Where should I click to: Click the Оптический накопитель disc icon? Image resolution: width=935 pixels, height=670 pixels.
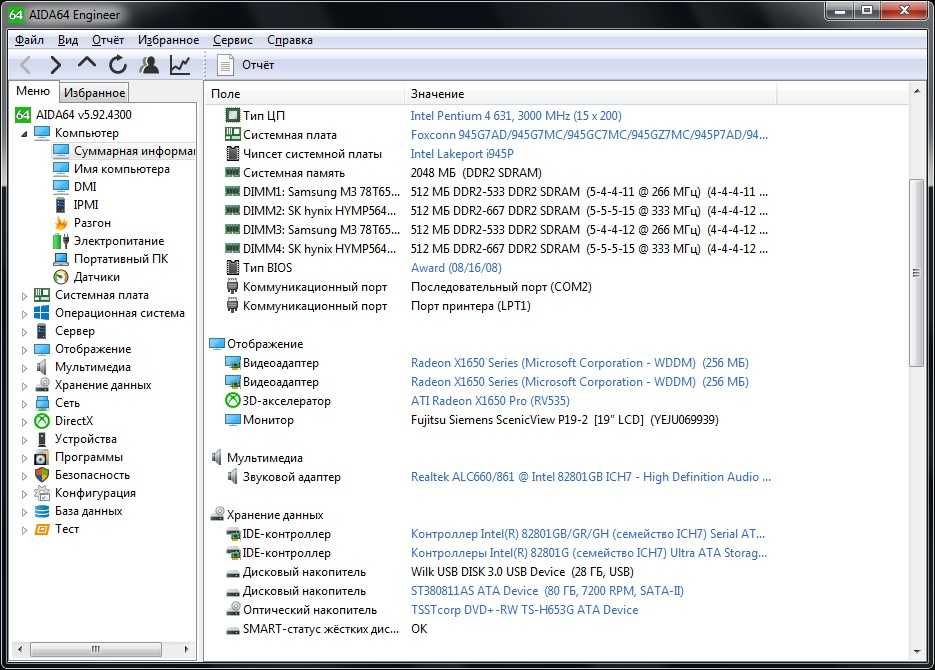coord(233,609)
